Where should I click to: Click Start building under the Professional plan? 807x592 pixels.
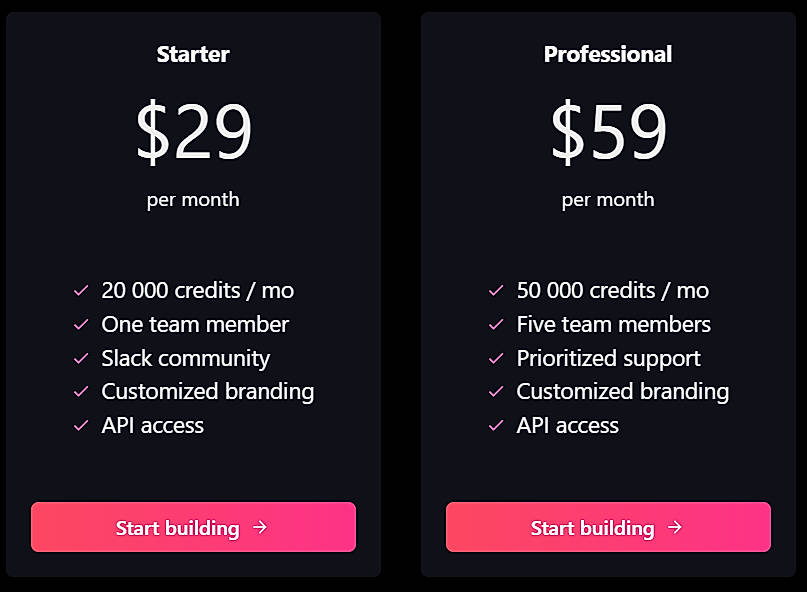(x=608, y=527)
